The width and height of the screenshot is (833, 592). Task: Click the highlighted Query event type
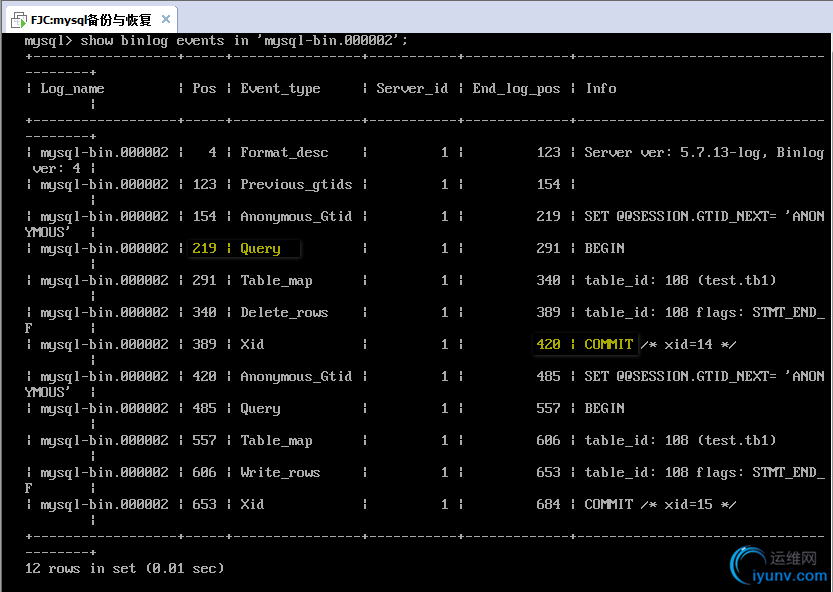[260, 249]
